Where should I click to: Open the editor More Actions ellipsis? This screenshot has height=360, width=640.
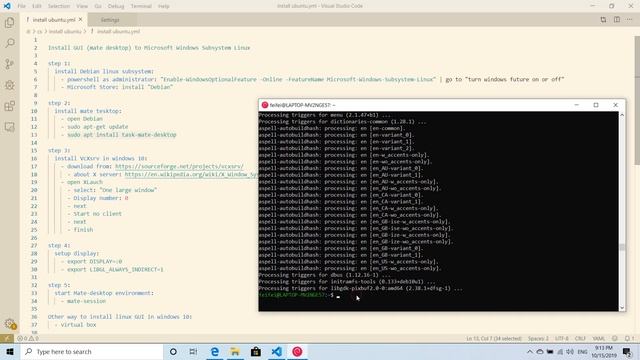(x=630, y=20)
